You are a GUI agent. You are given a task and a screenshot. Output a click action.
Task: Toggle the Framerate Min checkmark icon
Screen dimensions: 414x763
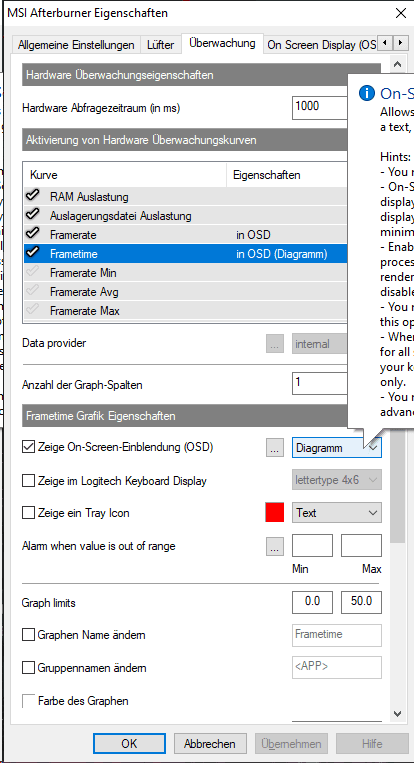(33, 272)
